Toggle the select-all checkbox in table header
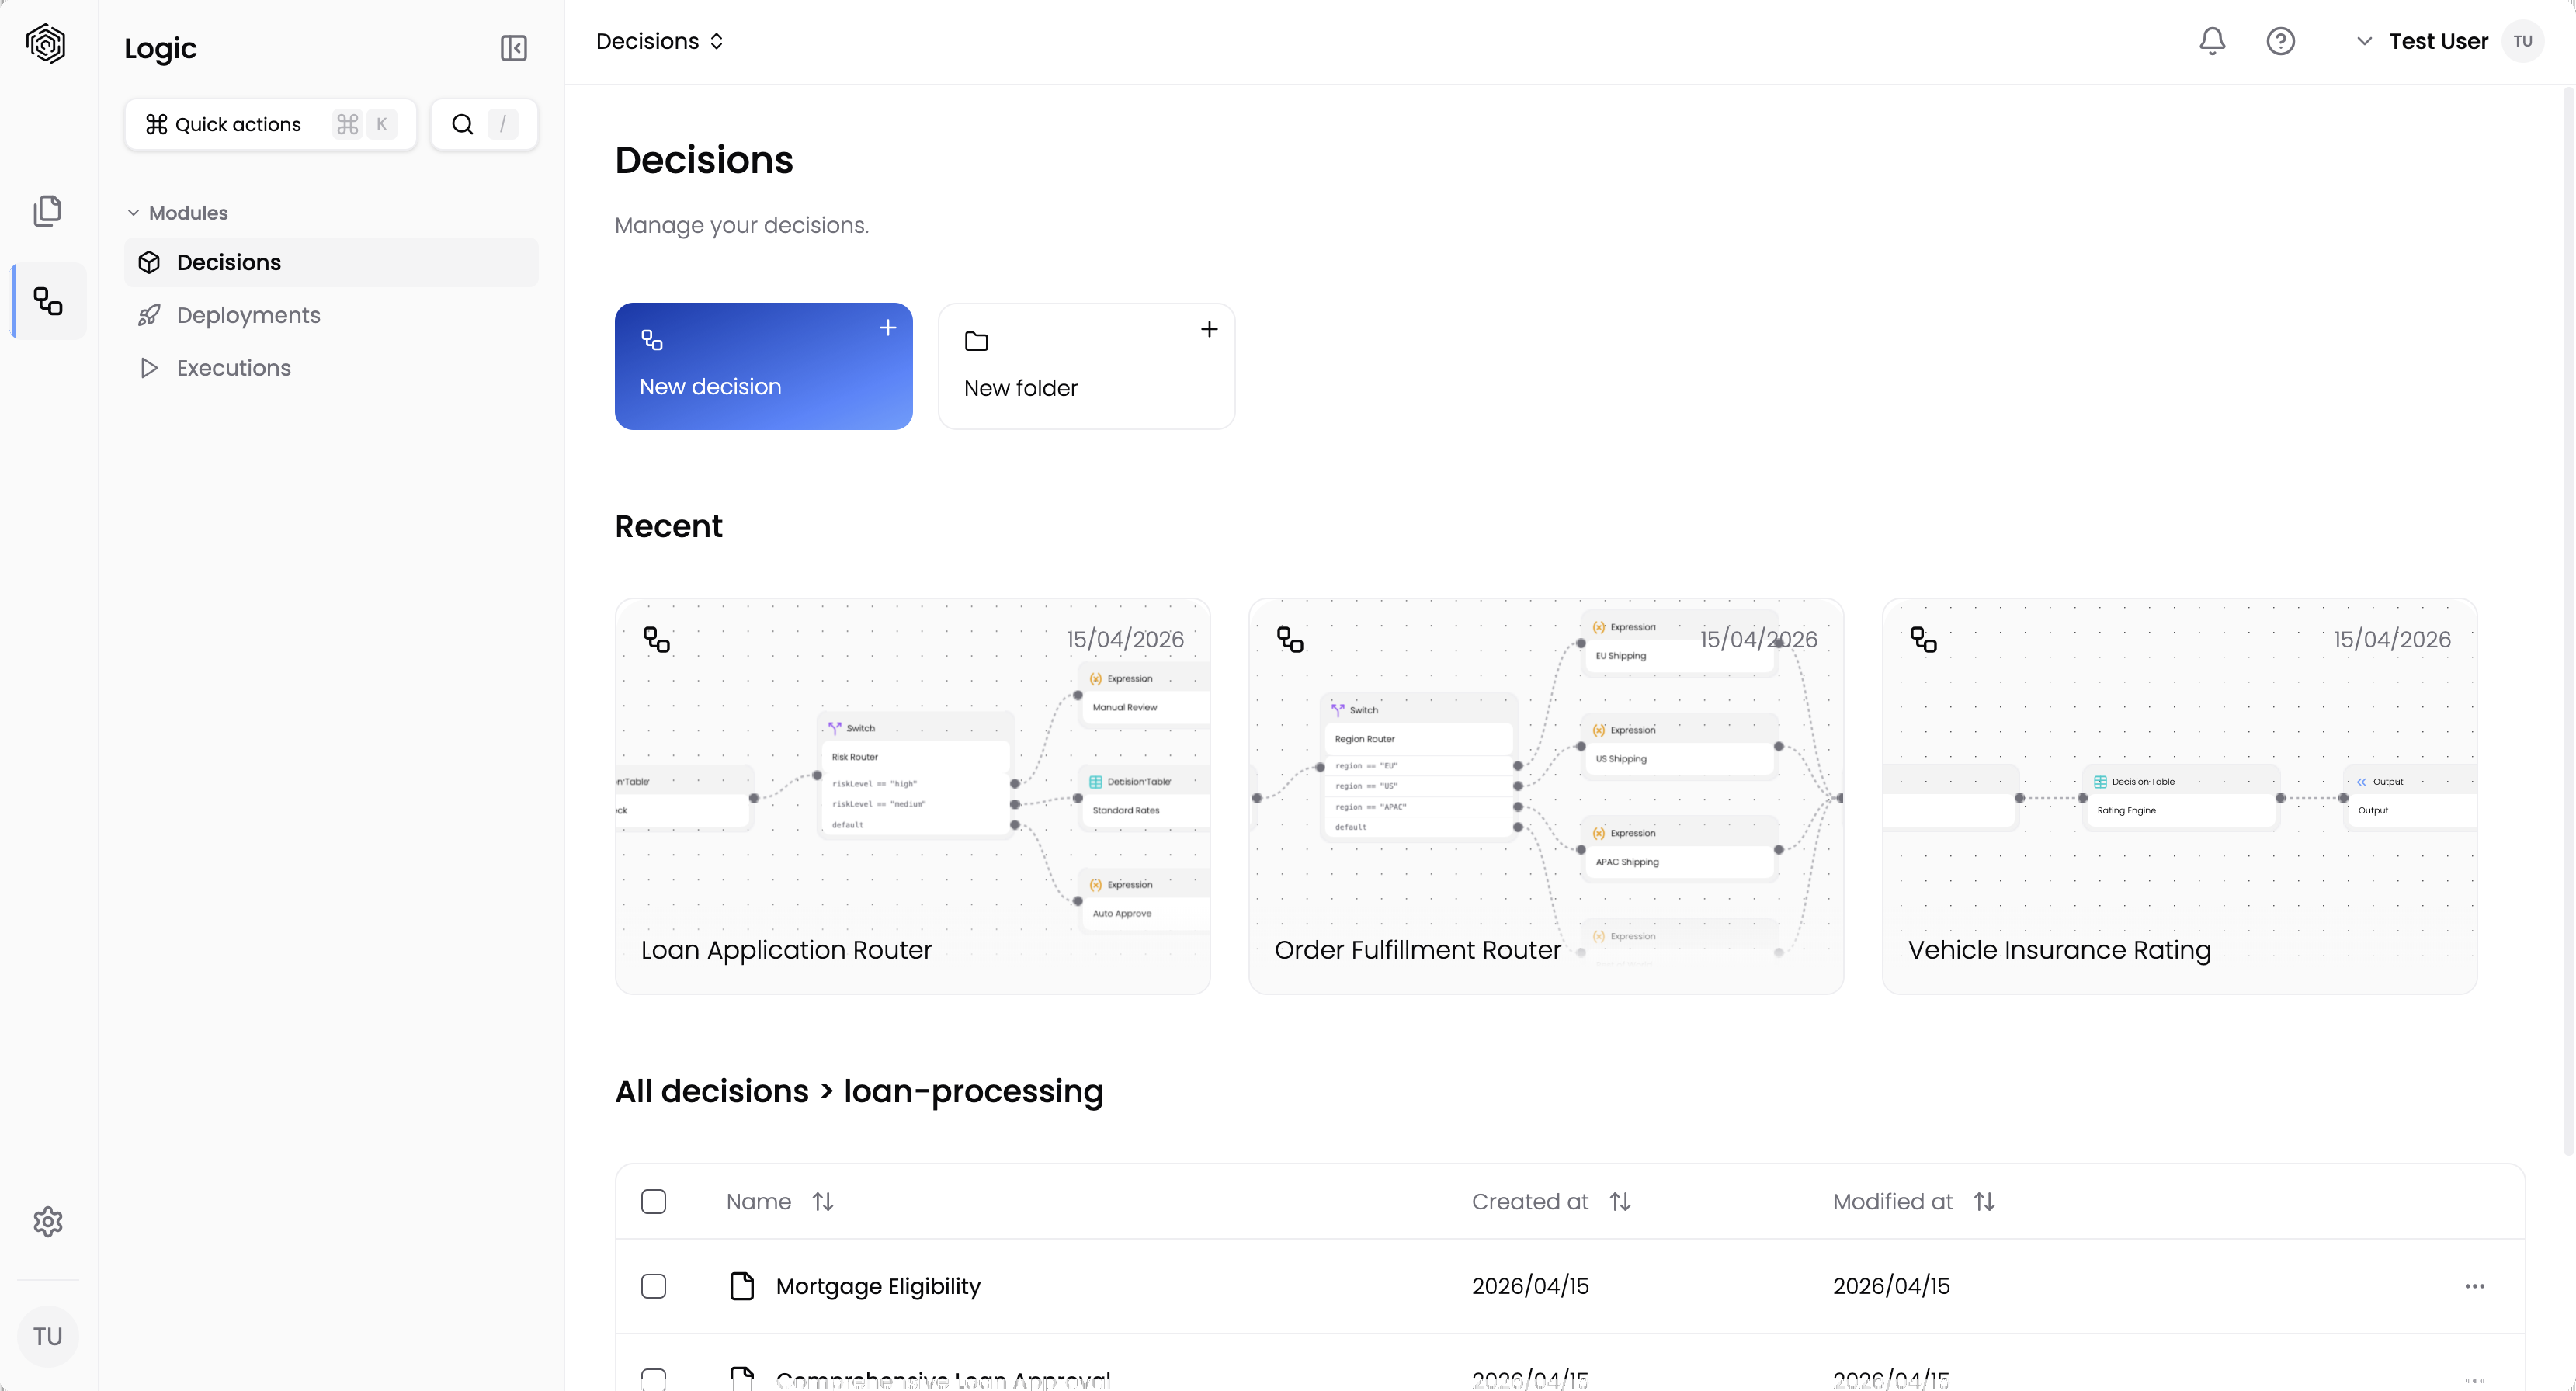The height and width of the screenshot is (1391, 2576). coord(653,1201)
